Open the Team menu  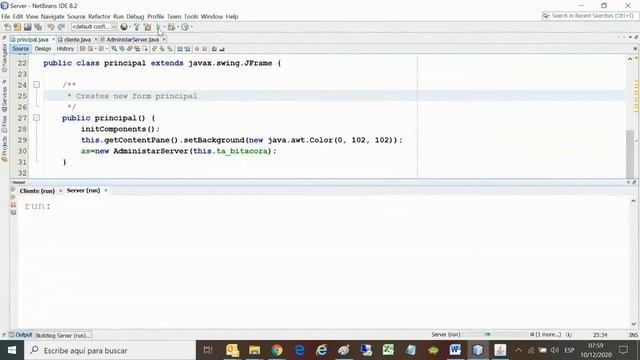click(174, 17)
